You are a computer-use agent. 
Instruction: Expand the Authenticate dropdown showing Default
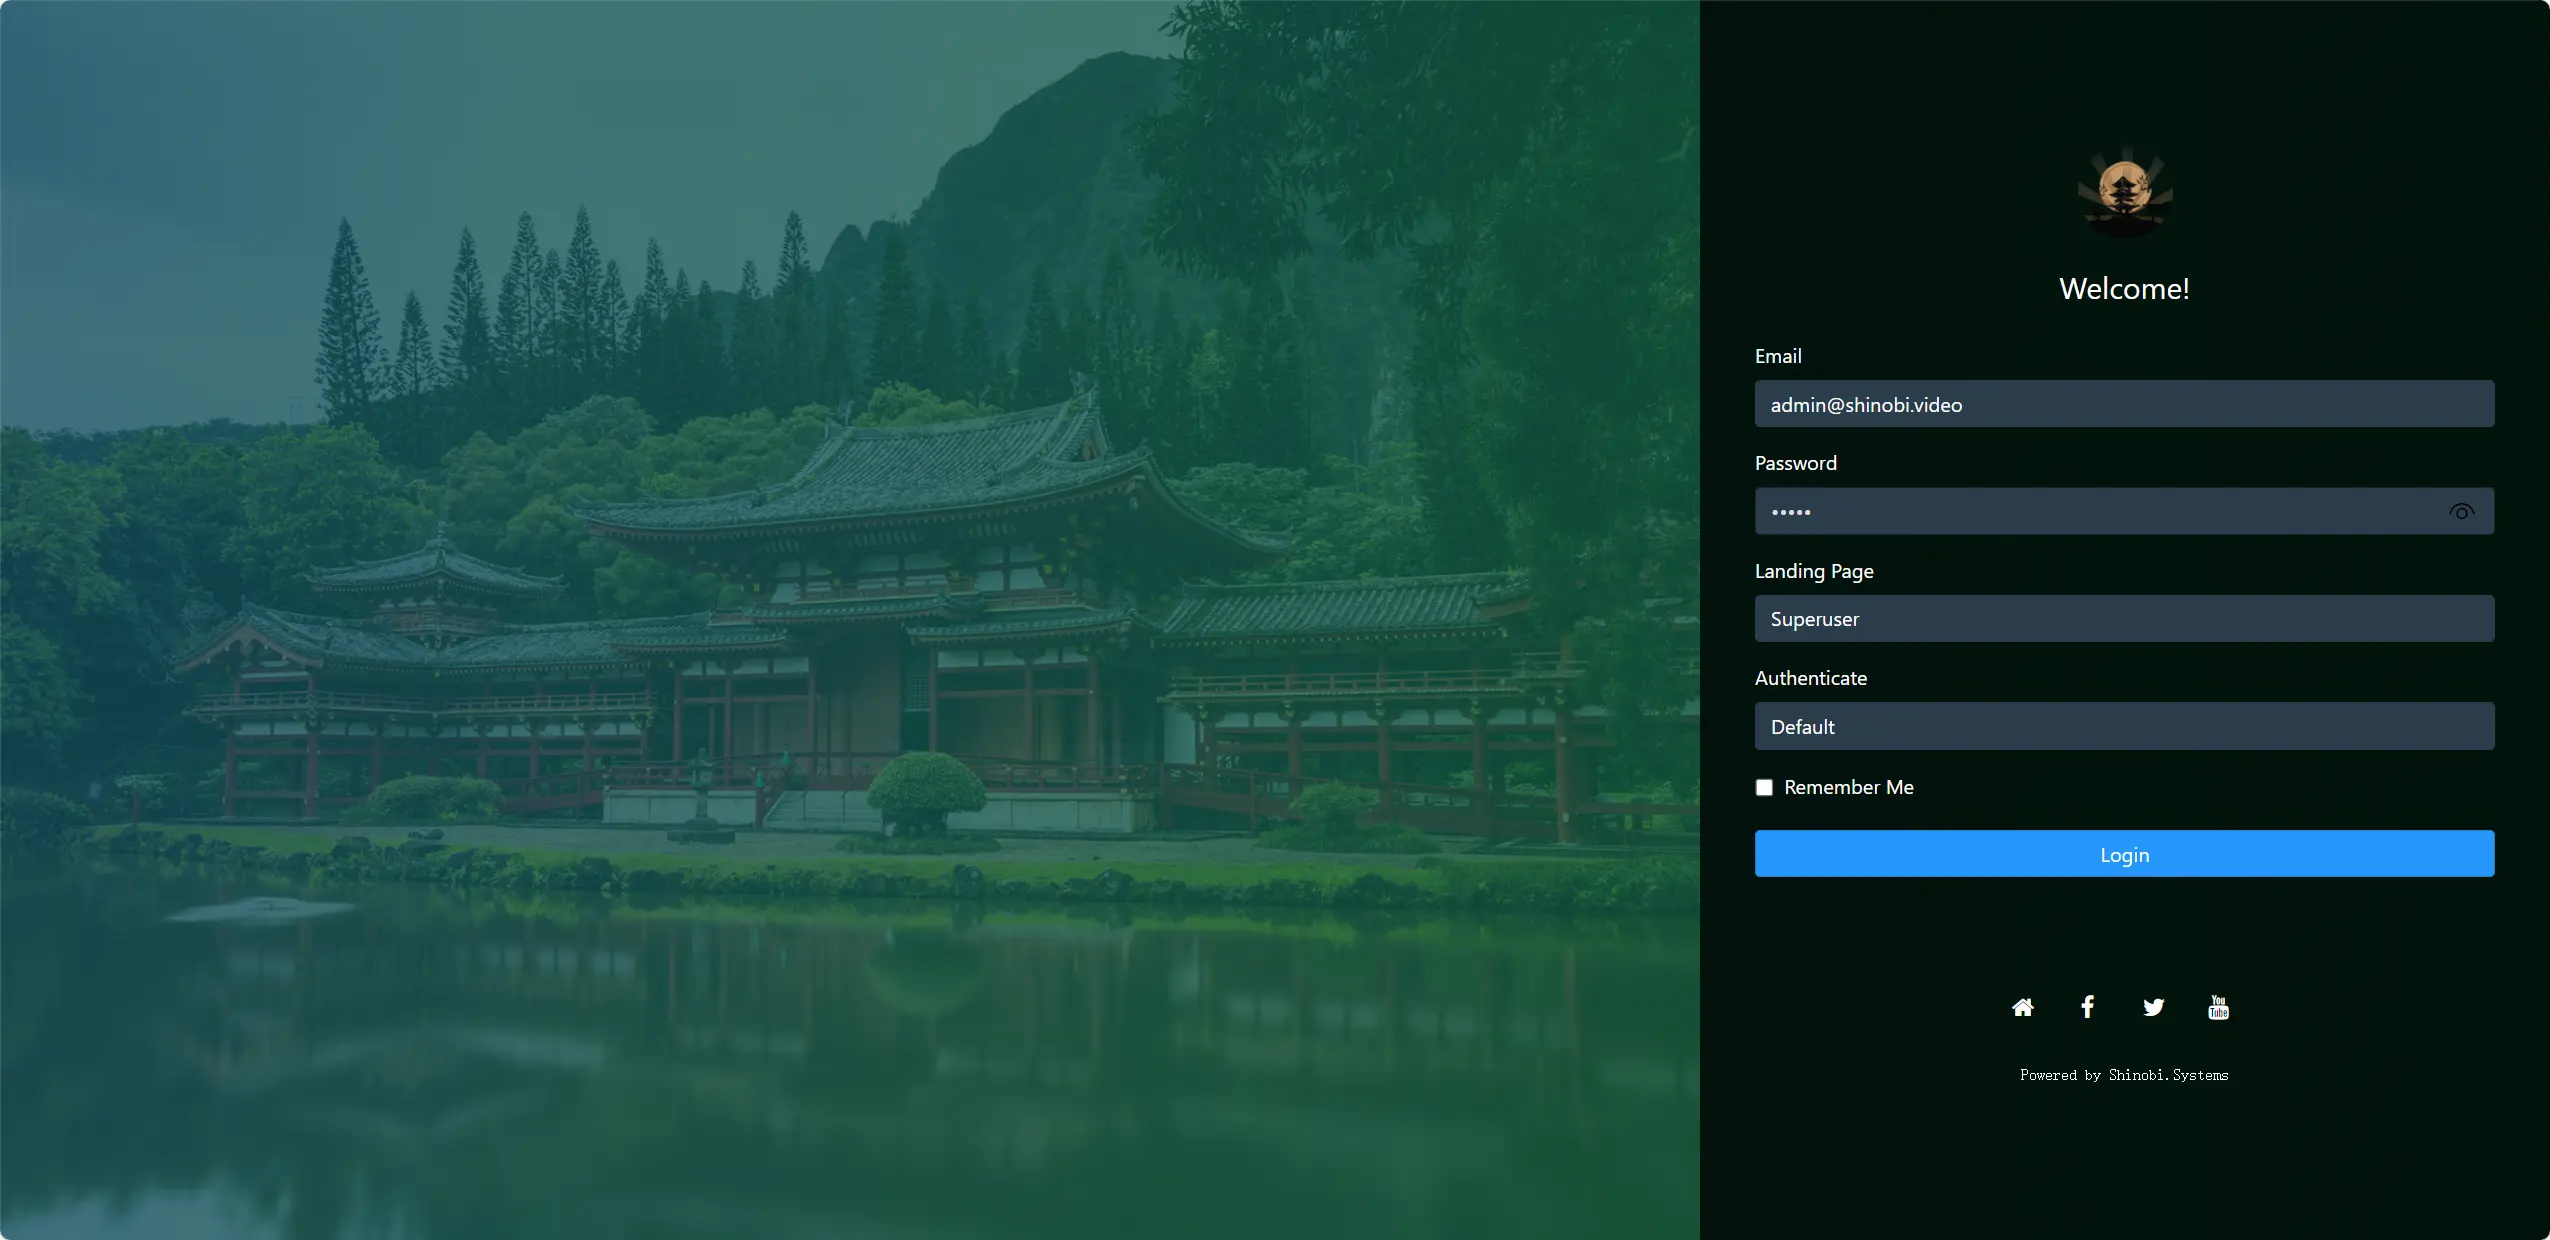pyautogui.click(x=2124, y=727)
